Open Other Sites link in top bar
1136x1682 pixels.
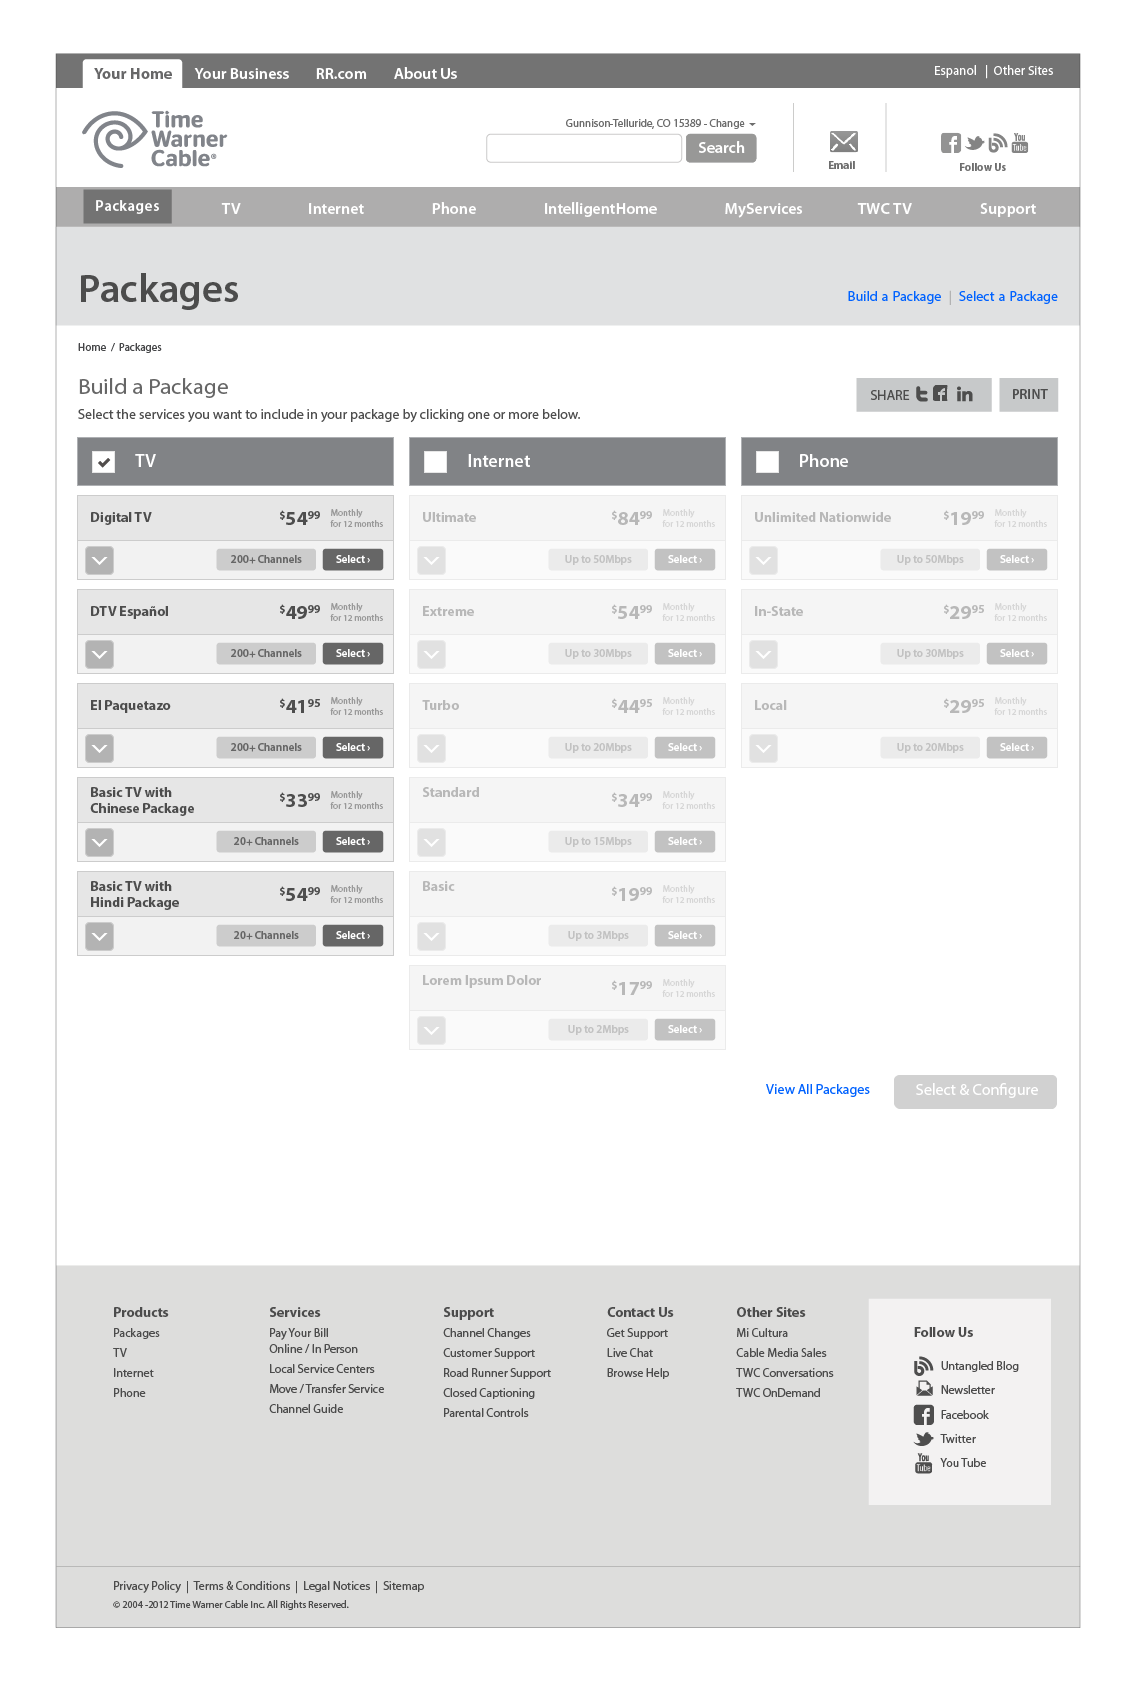click(x=1023, y=71)
